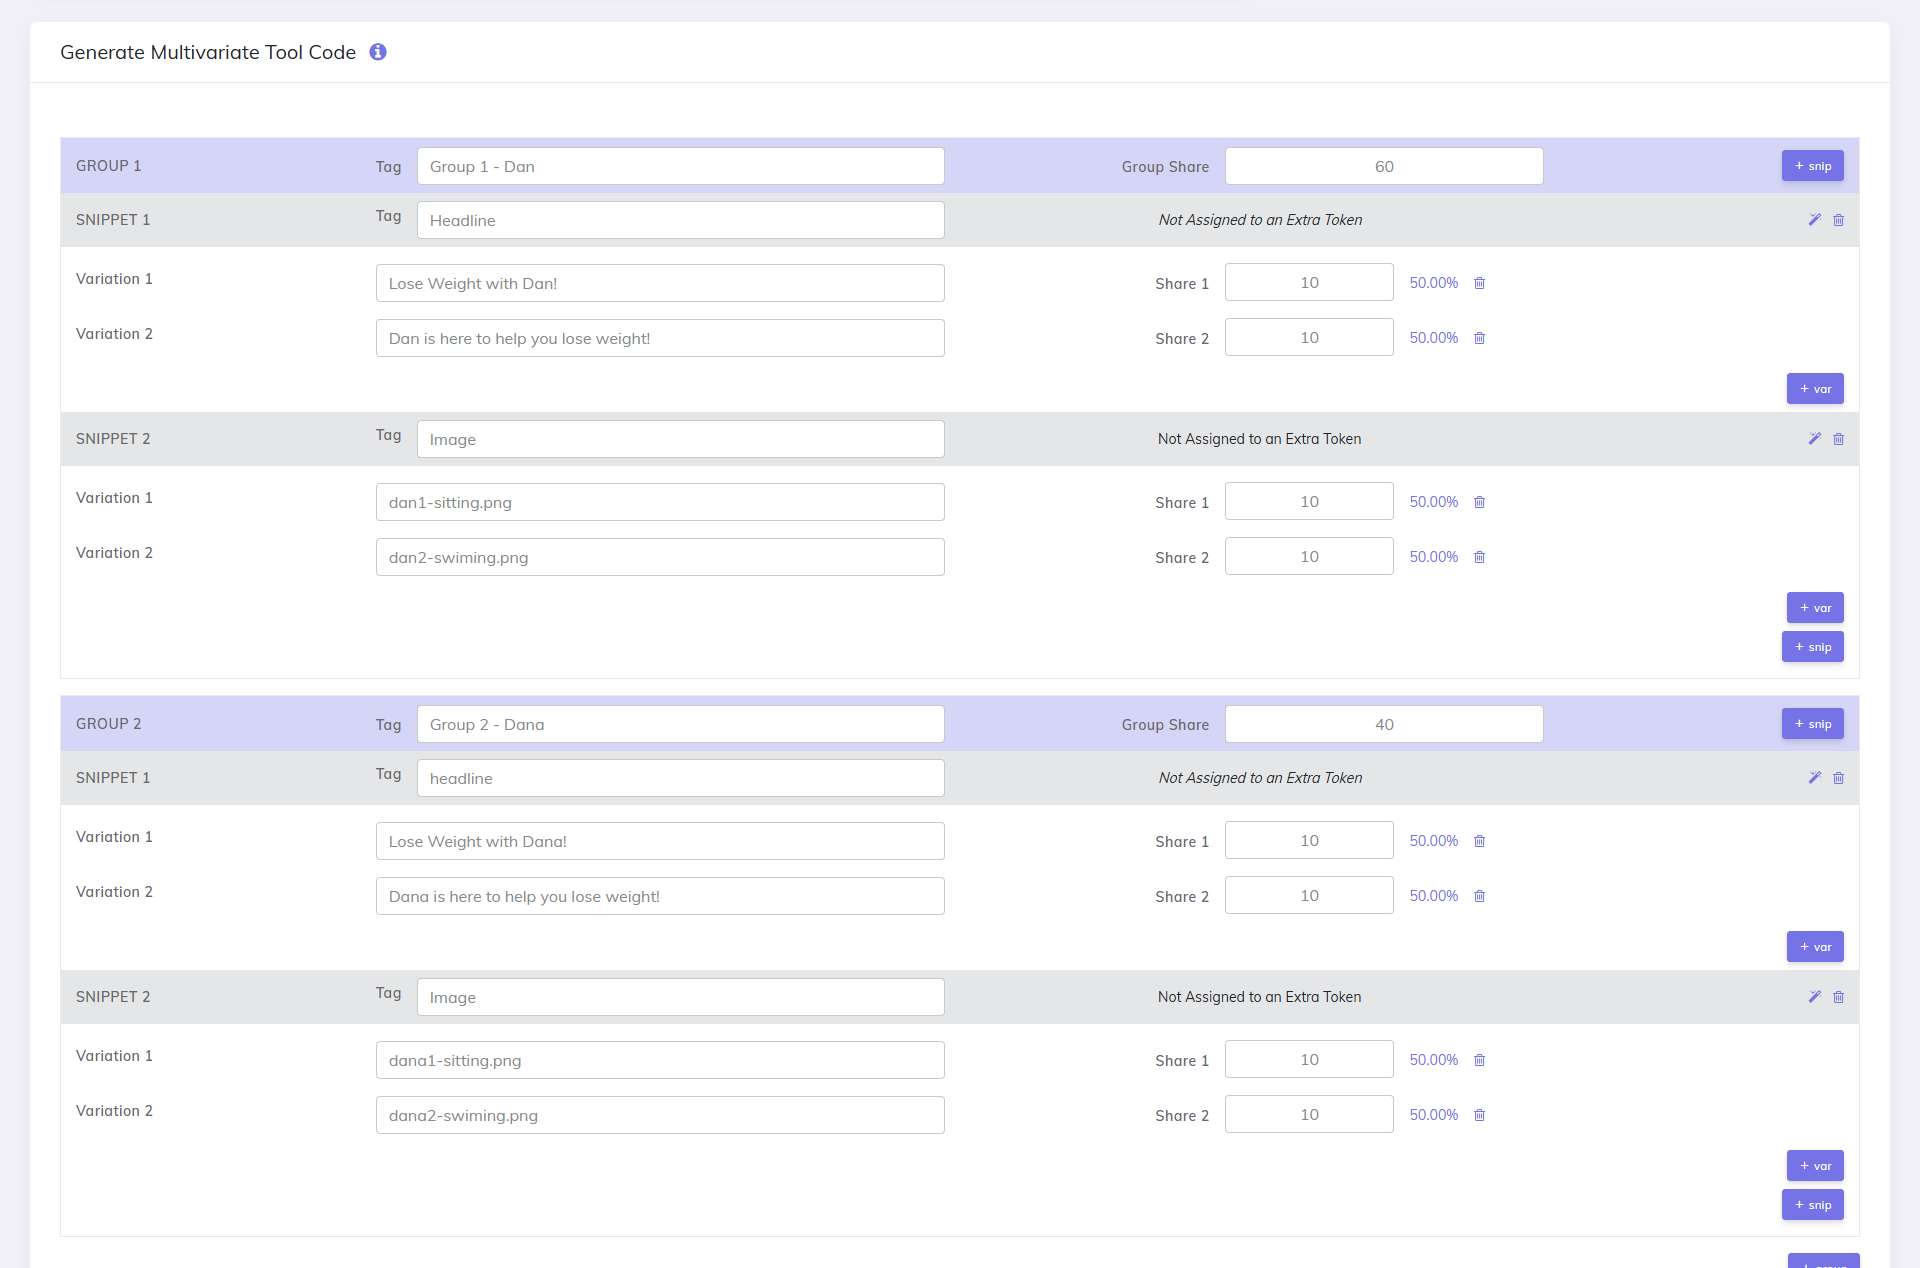
Task: Remove dan2-swiming.png using its trash icon
Action: pos(1480,557)
